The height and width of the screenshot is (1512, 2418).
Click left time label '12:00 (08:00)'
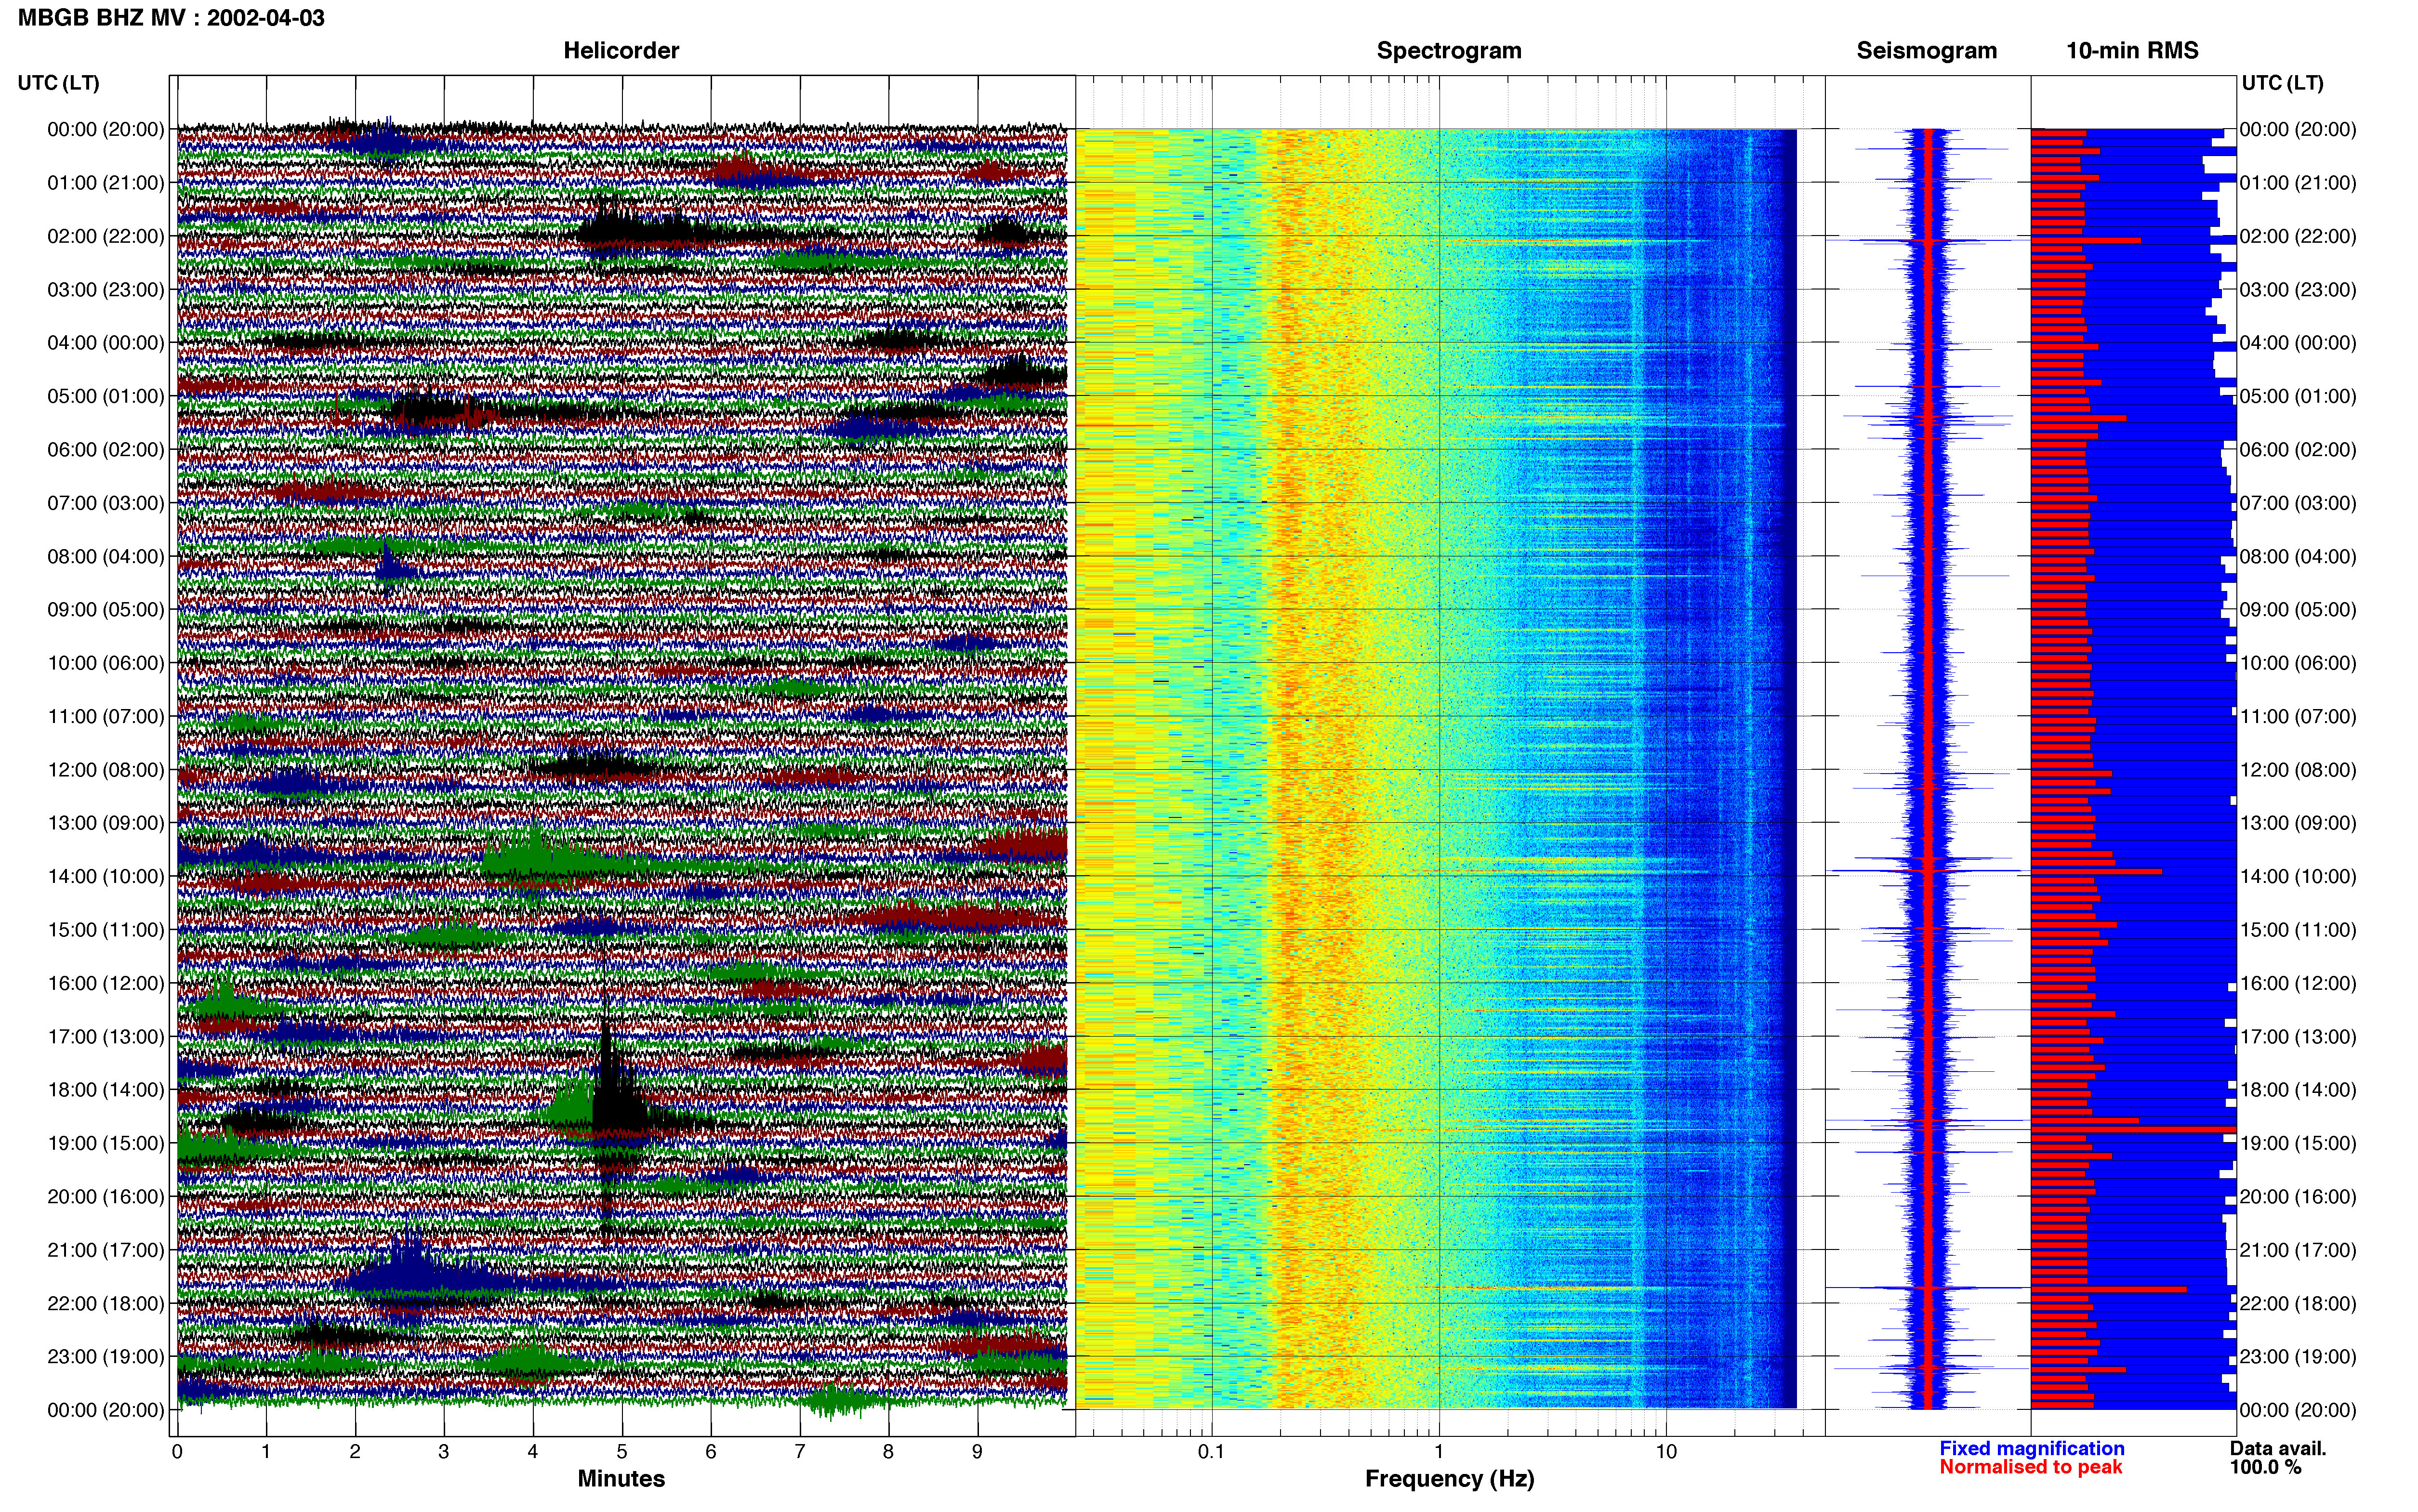point(106,770)
